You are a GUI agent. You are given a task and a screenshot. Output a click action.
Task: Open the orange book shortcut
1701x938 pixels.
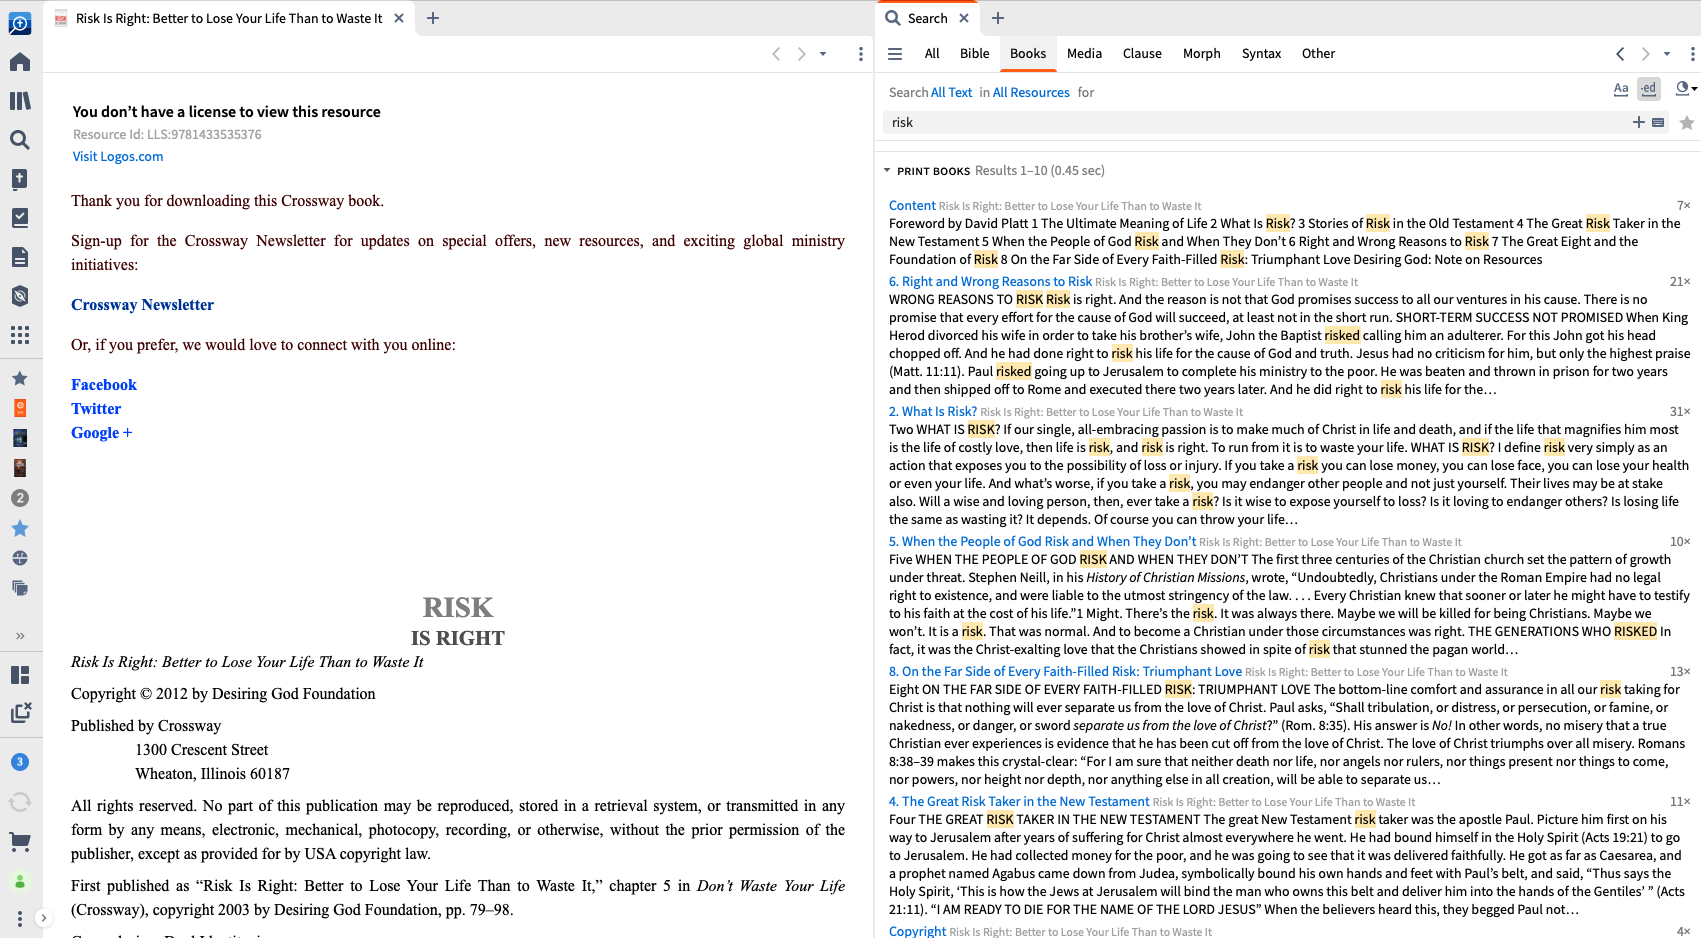tap(20, 408)
